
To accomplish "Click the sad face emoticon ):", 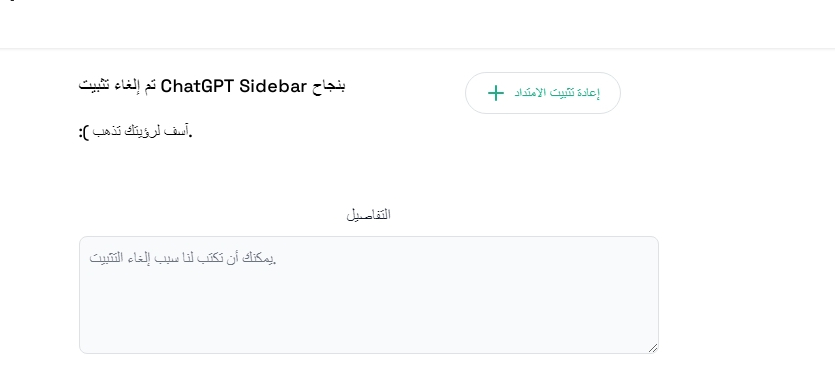I will [84, 132].
